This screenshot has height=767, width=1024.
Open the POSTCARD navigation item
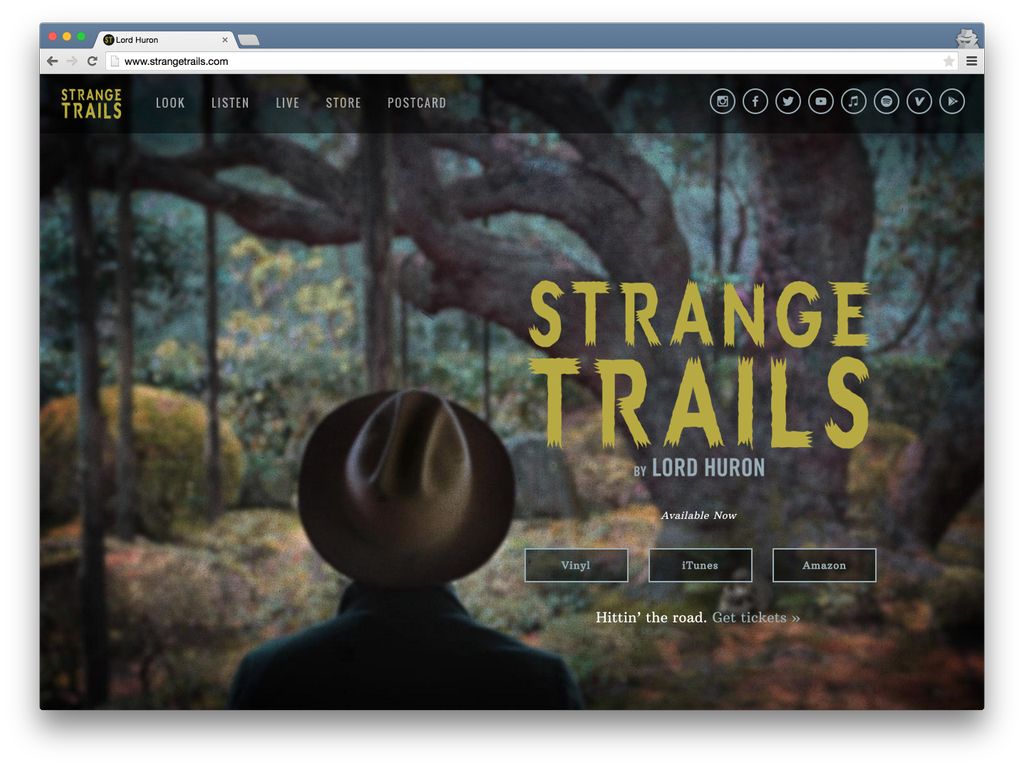click(417, 103)
